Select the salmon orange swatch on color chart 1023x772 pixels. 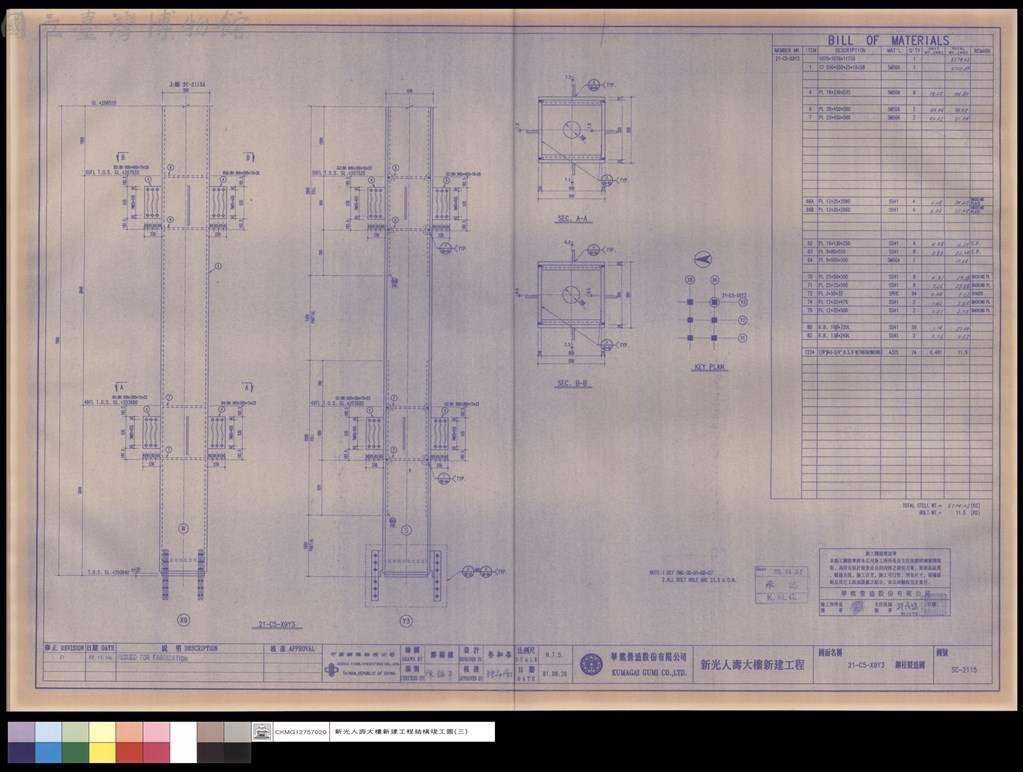129,732
